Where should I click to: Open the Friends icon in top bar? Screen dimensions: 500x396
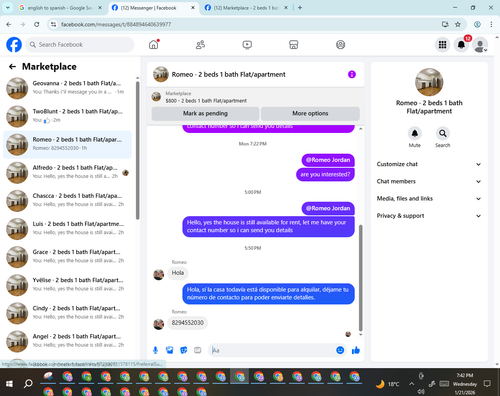coord(200,45)
